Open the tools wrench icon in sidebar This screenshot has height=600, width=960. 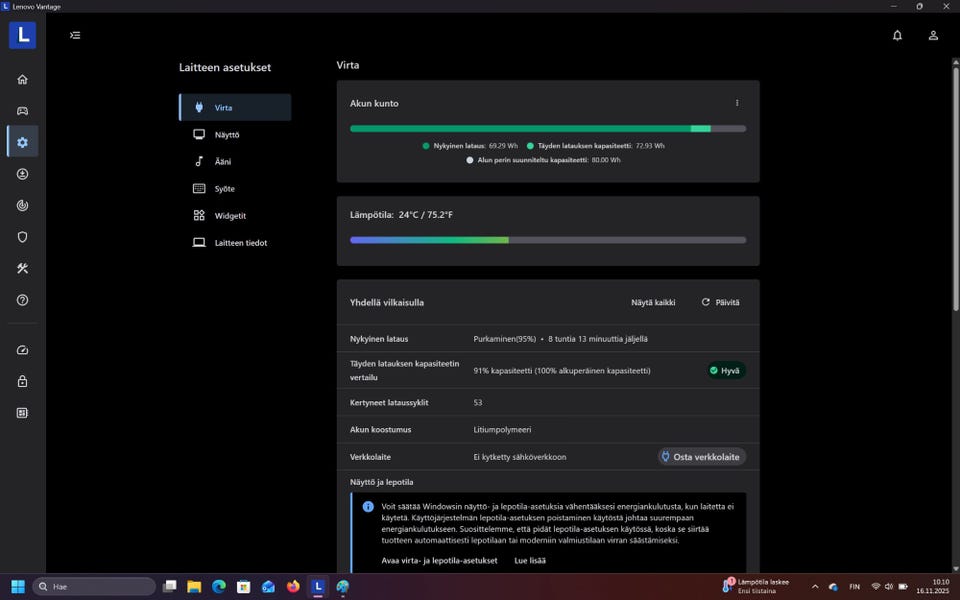click(22, 268)
